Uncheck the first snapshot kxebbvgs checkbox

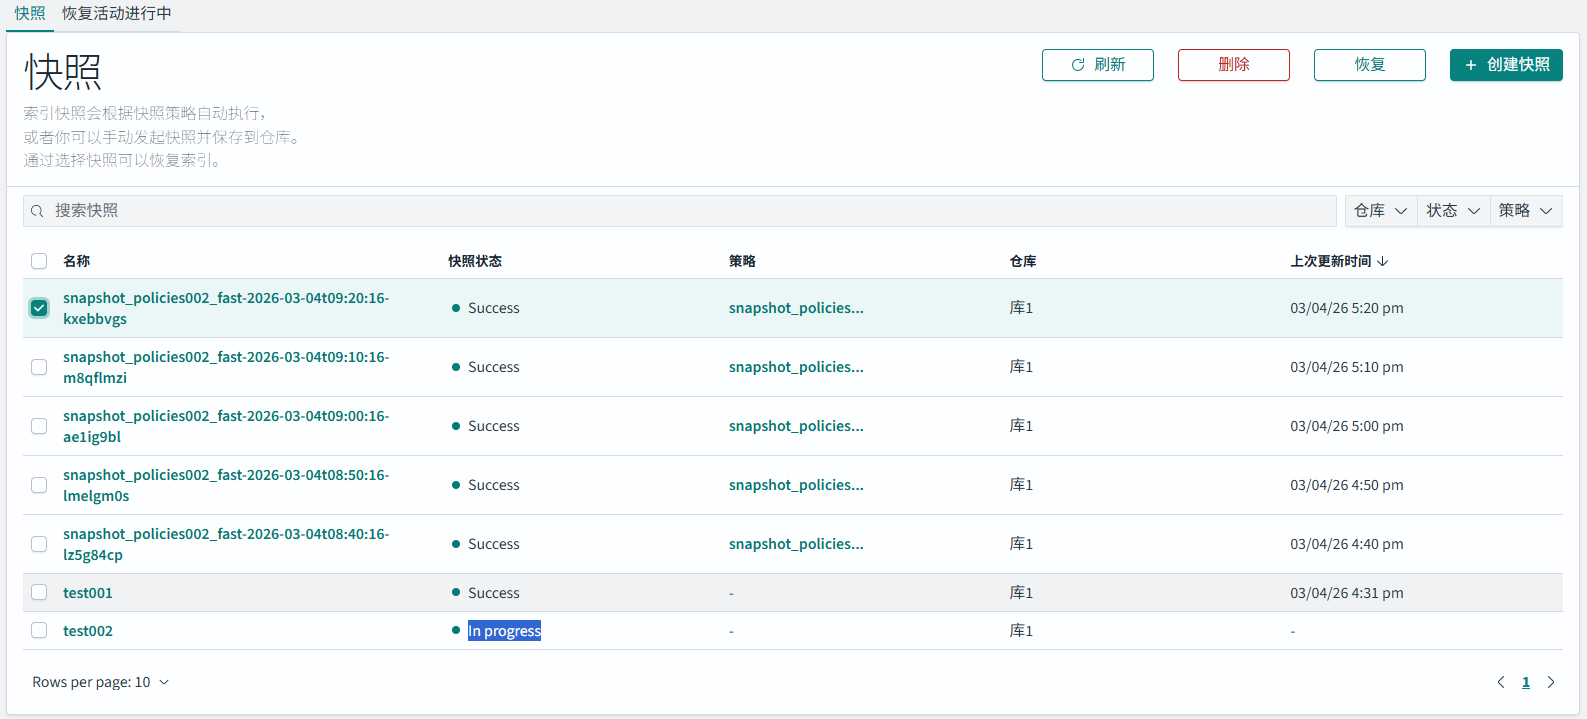(39, 308)
